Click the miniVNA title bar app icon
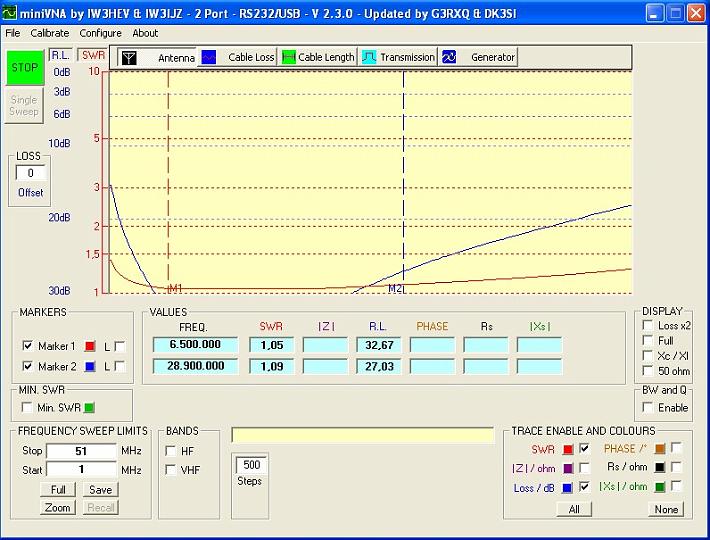Screen dimensions: 710x540 pyautogui.click(x=9, y=13)
